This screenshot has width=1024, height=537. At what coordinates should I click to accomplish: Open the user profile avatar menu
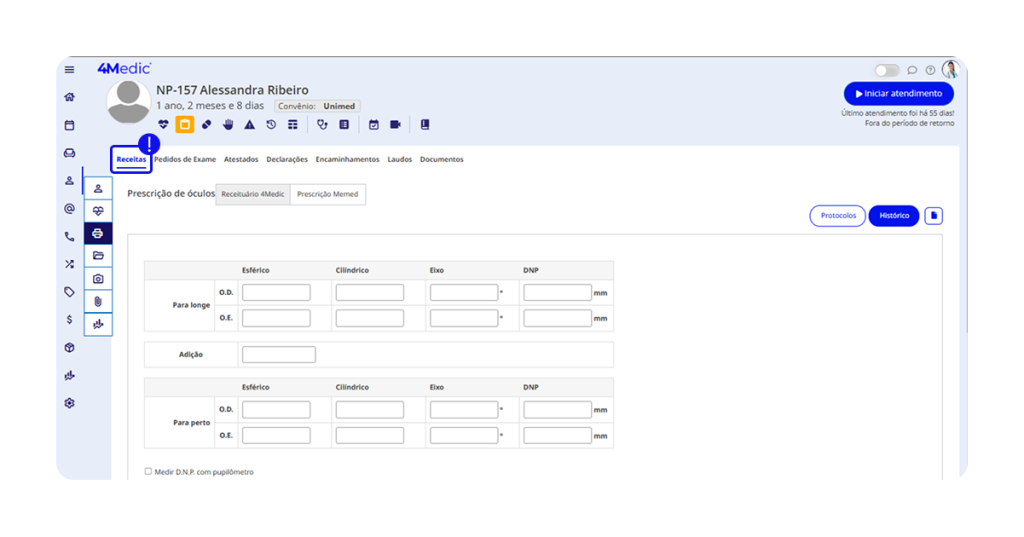click(x=950, y=69)
